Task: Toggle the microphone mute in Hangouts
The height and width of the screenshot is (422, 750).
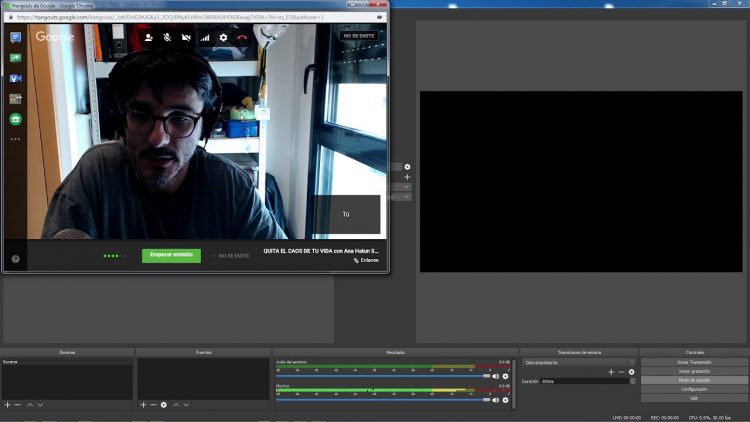Action: (x=167, y=37)
